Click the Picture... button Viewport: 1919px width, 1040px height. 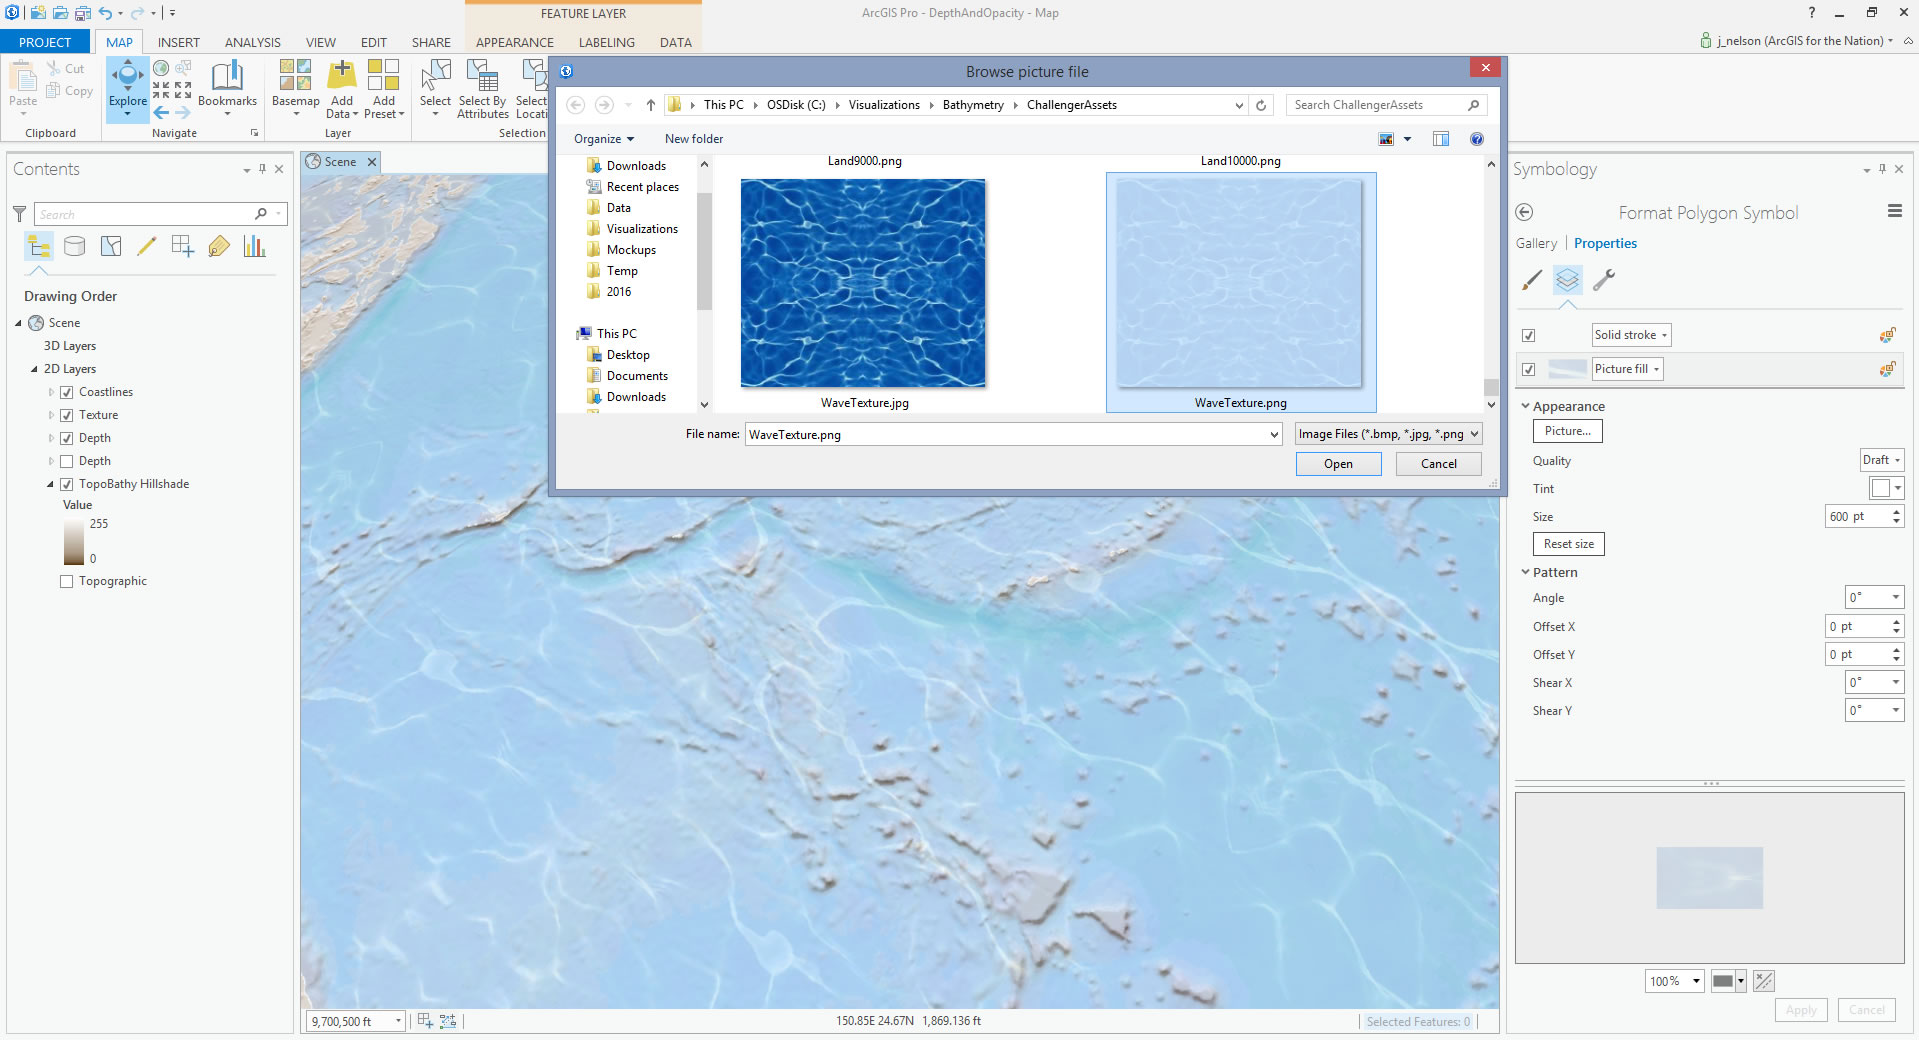pyautogui.click(x=1567, y=431)
